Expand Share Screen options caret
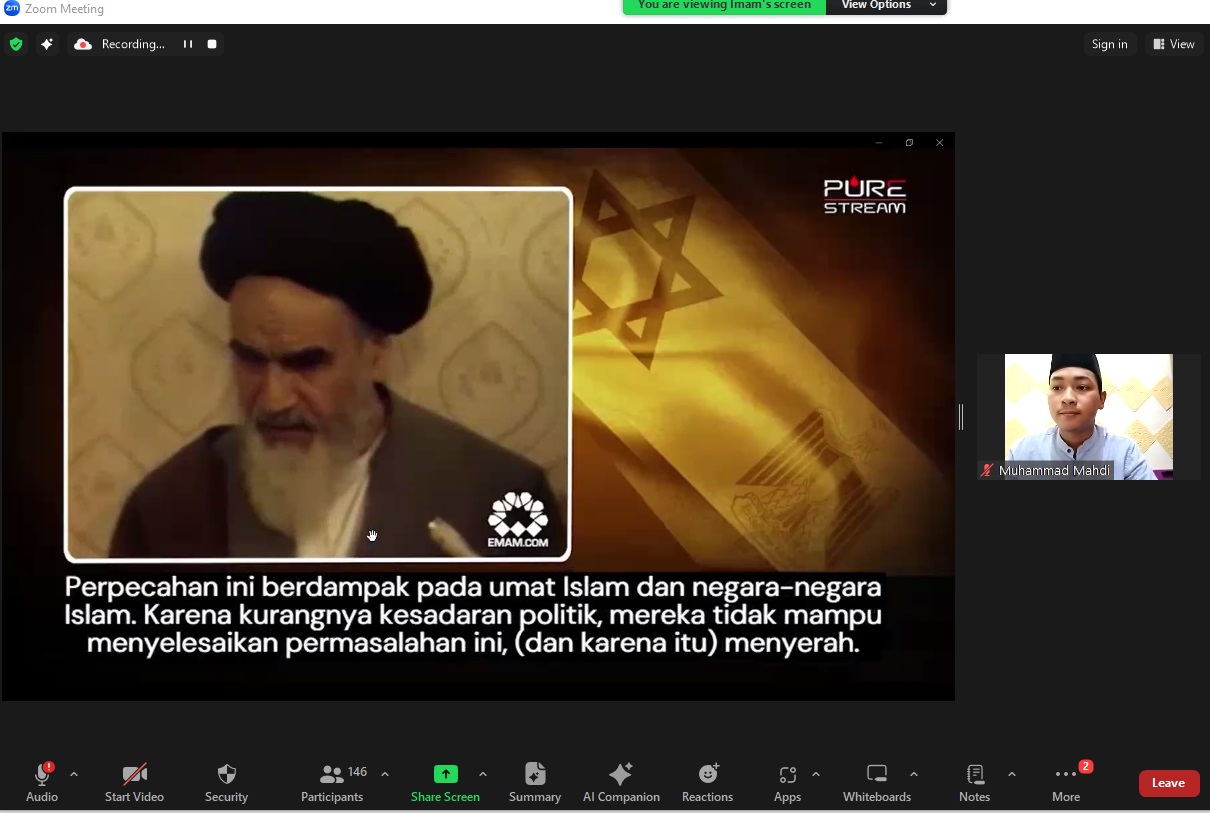 (483, 774)
